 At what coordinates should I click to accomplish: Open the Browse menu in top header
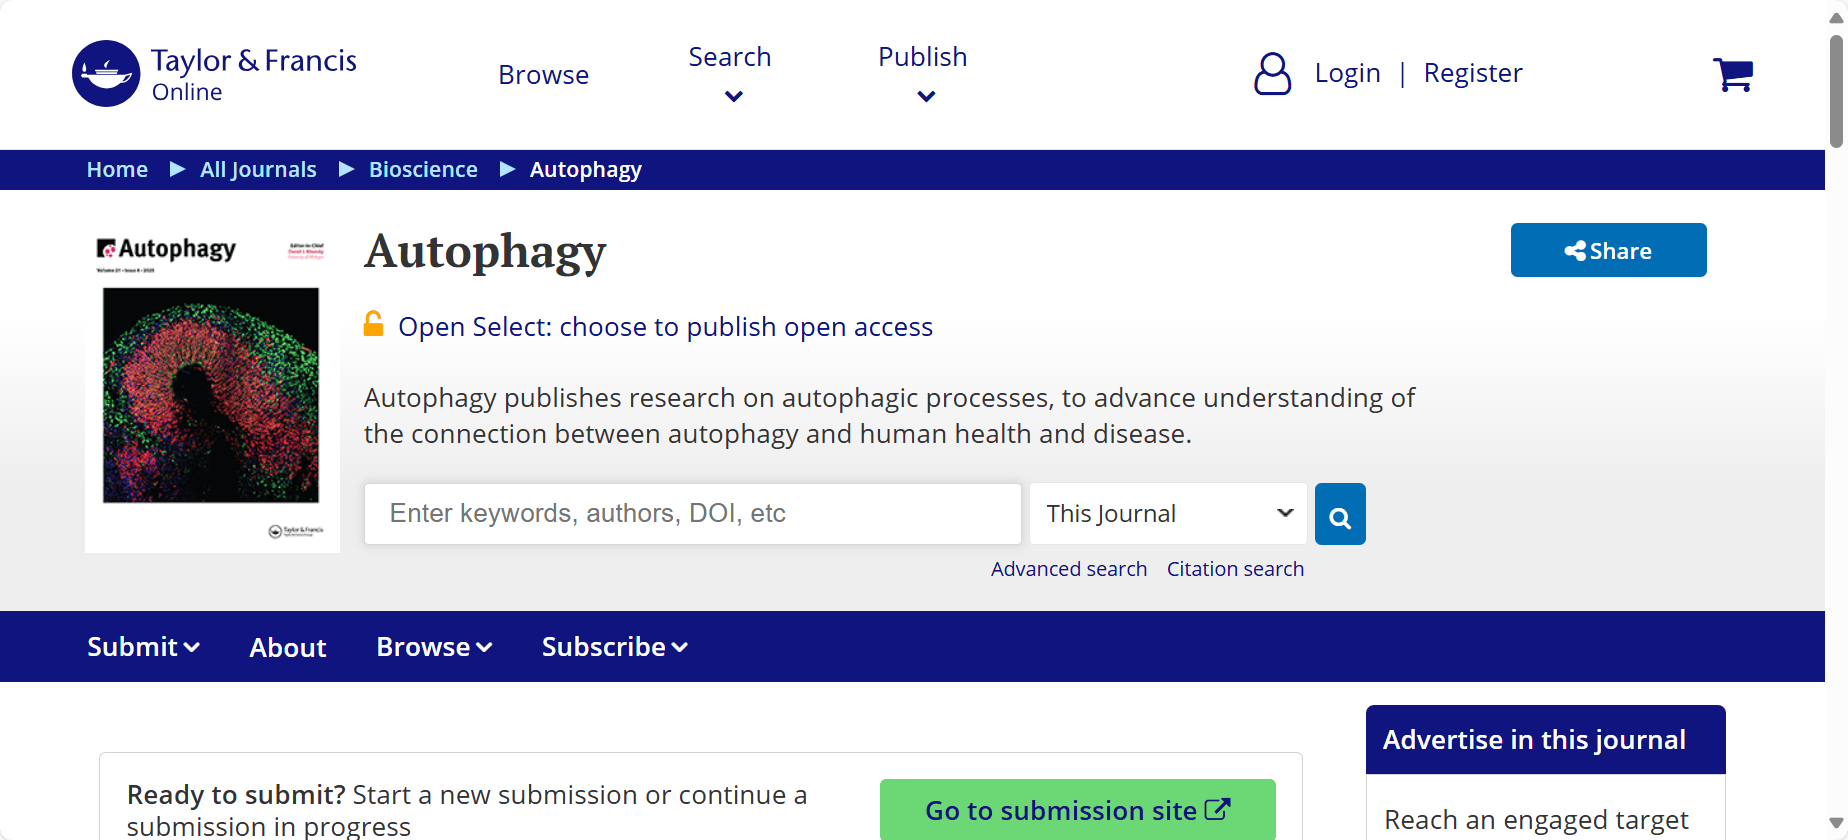point(544,75)
